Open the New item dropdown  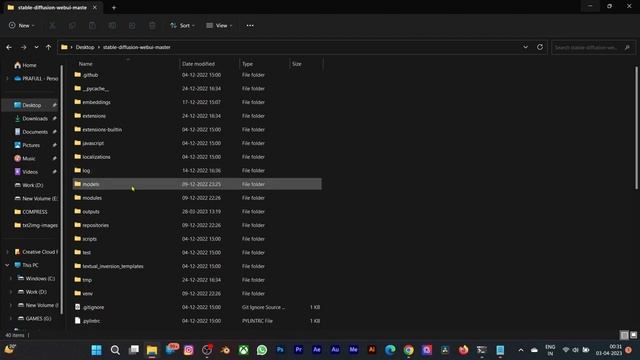click(22, 26)
